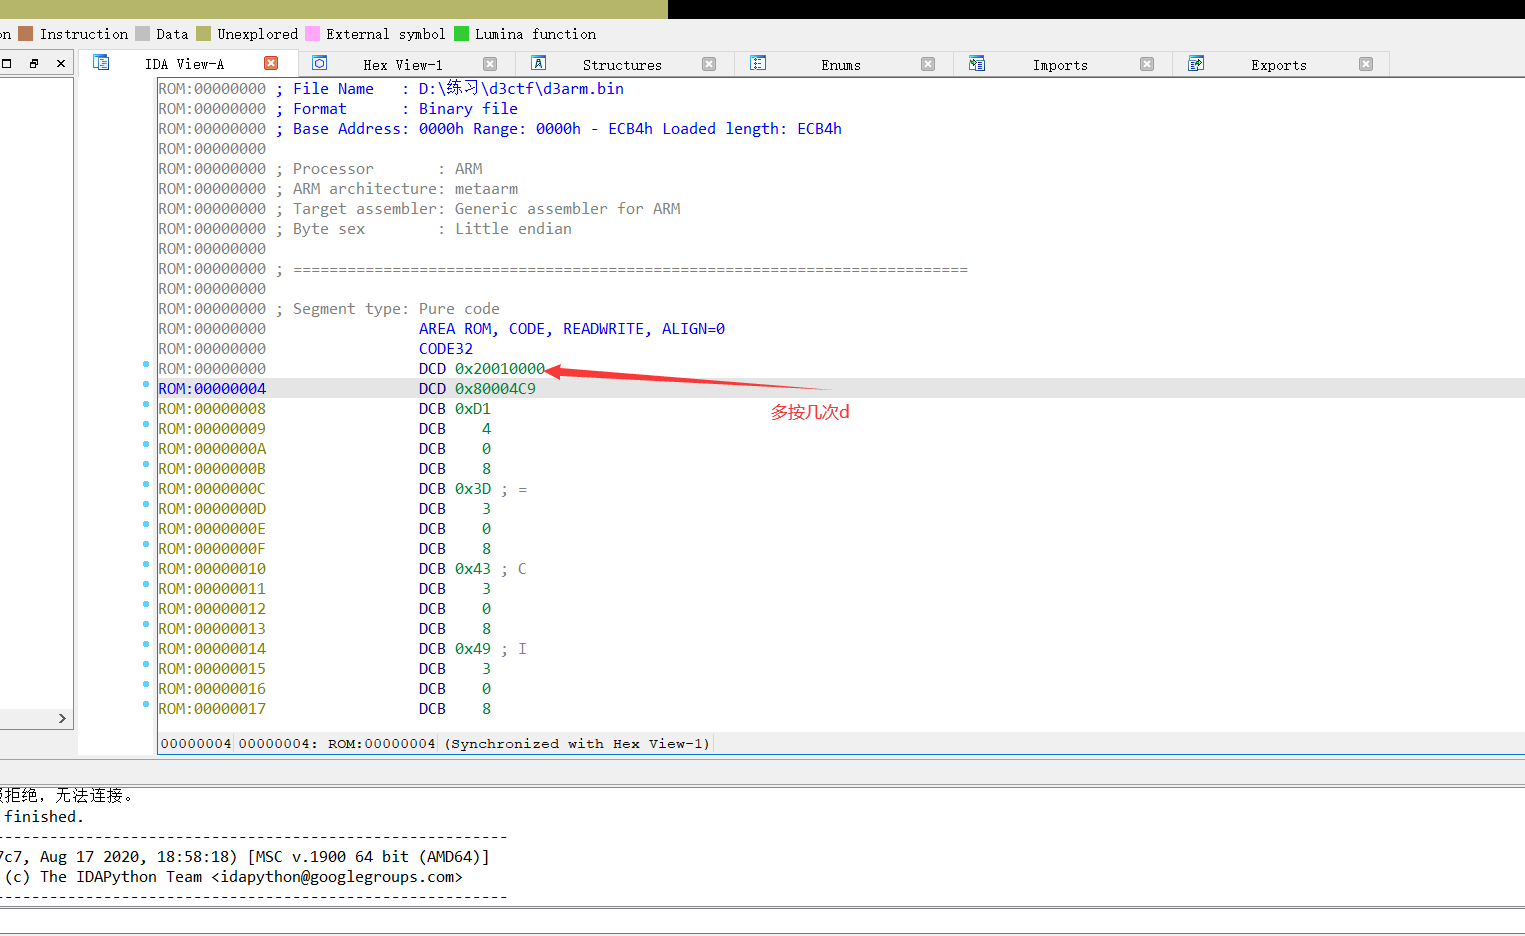Select the Hex View-1 panel icon
Screen dimensions: 1525x936
tap(320, 62)
